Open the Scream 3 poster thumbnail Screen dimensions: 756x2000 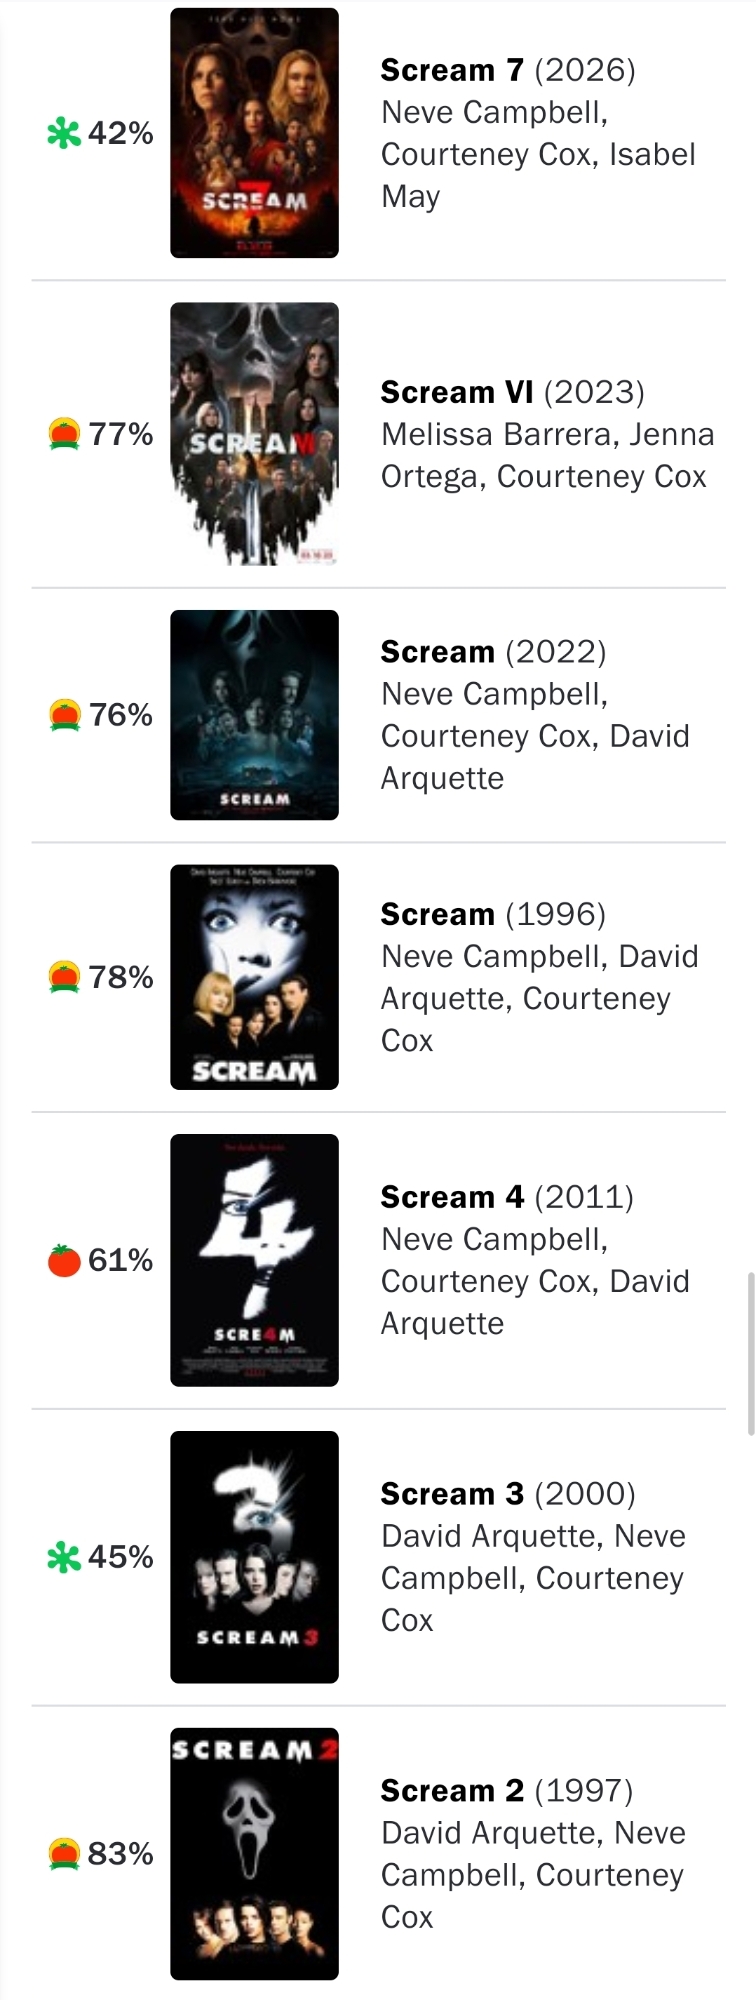(254, 1557)
